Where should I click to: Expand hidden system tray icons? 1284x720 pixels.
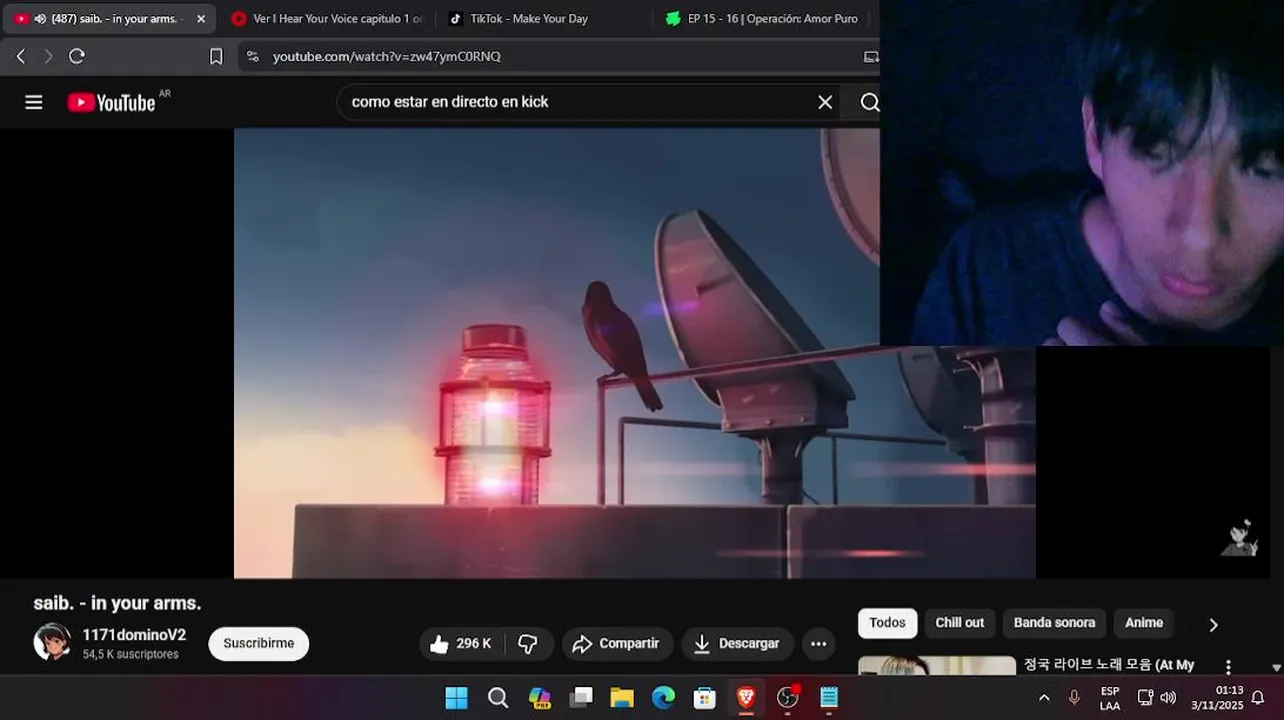[1044, 698]
